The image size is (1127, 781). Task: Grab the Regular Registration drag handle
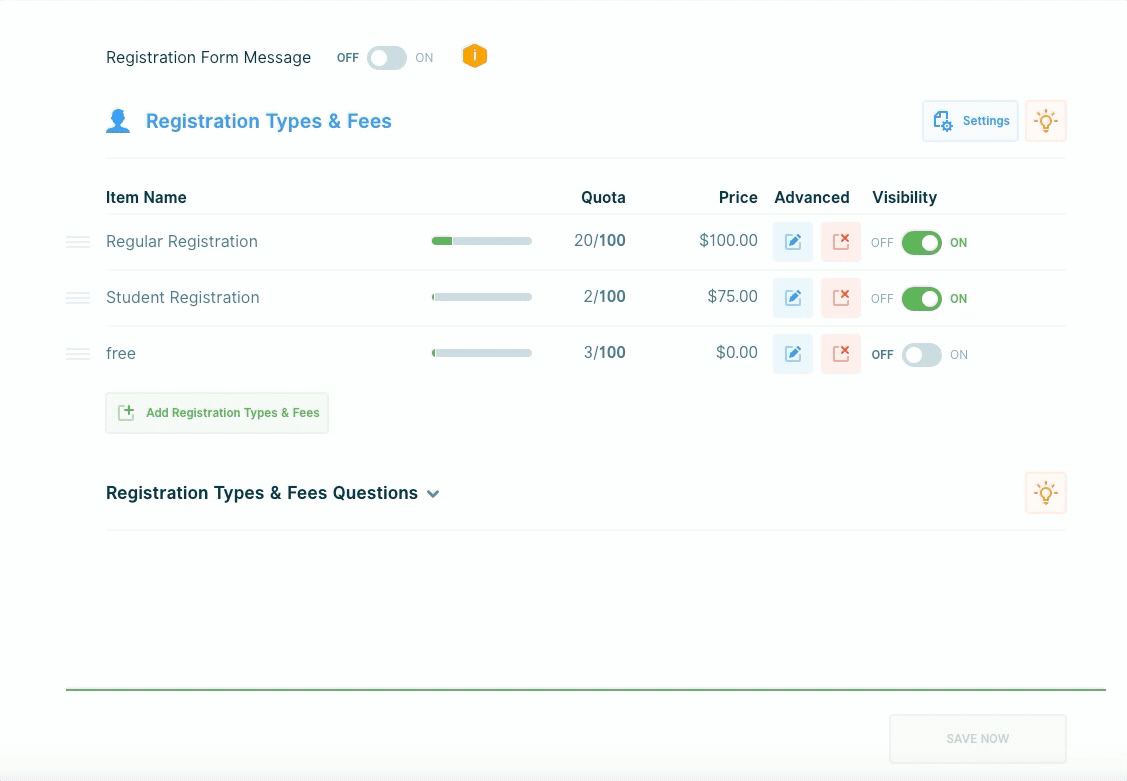tap(78, 242)
